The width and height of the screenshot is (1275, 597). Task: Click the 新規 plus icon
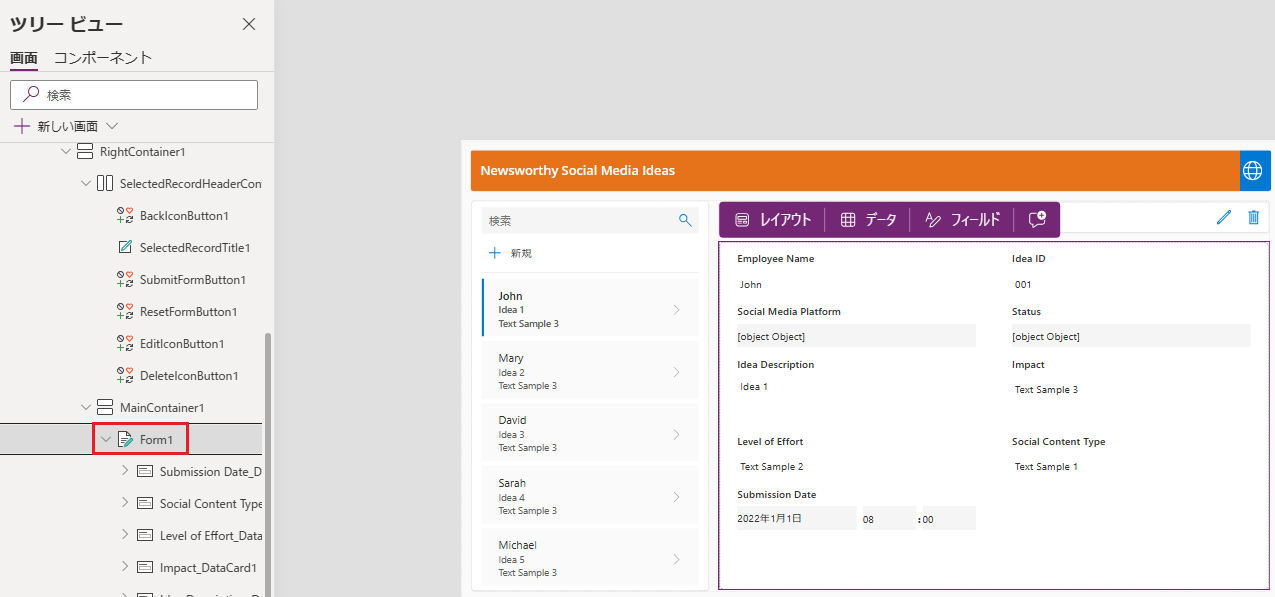[494, 253]
